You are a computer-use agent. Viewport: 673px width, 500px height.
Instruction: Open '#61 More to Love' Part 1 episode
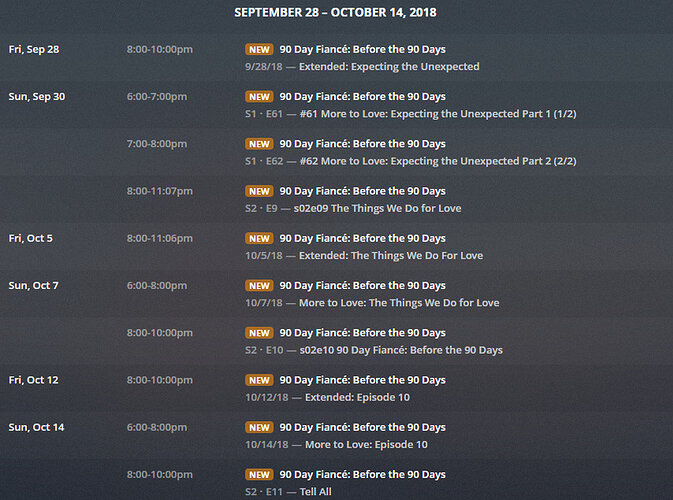438,114
